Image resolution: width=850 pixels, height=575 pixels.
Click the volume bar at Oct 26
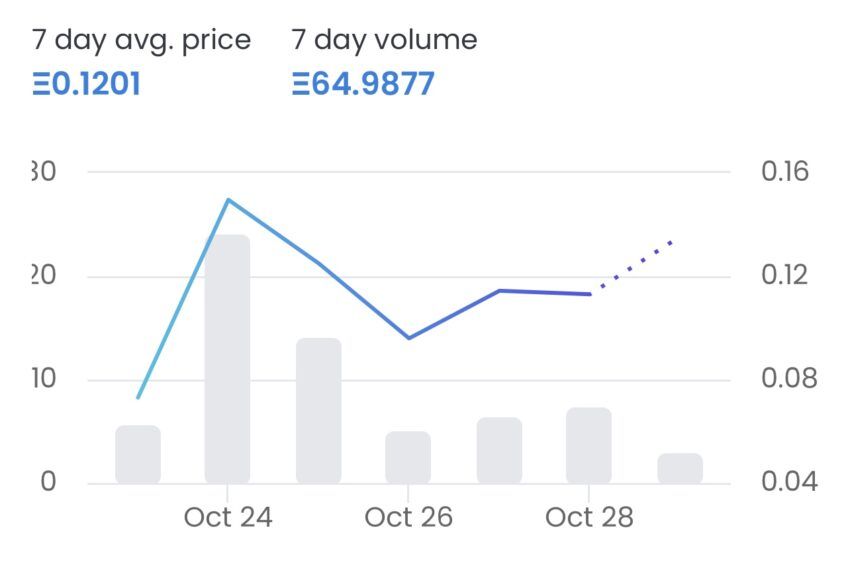coord(408,457)
